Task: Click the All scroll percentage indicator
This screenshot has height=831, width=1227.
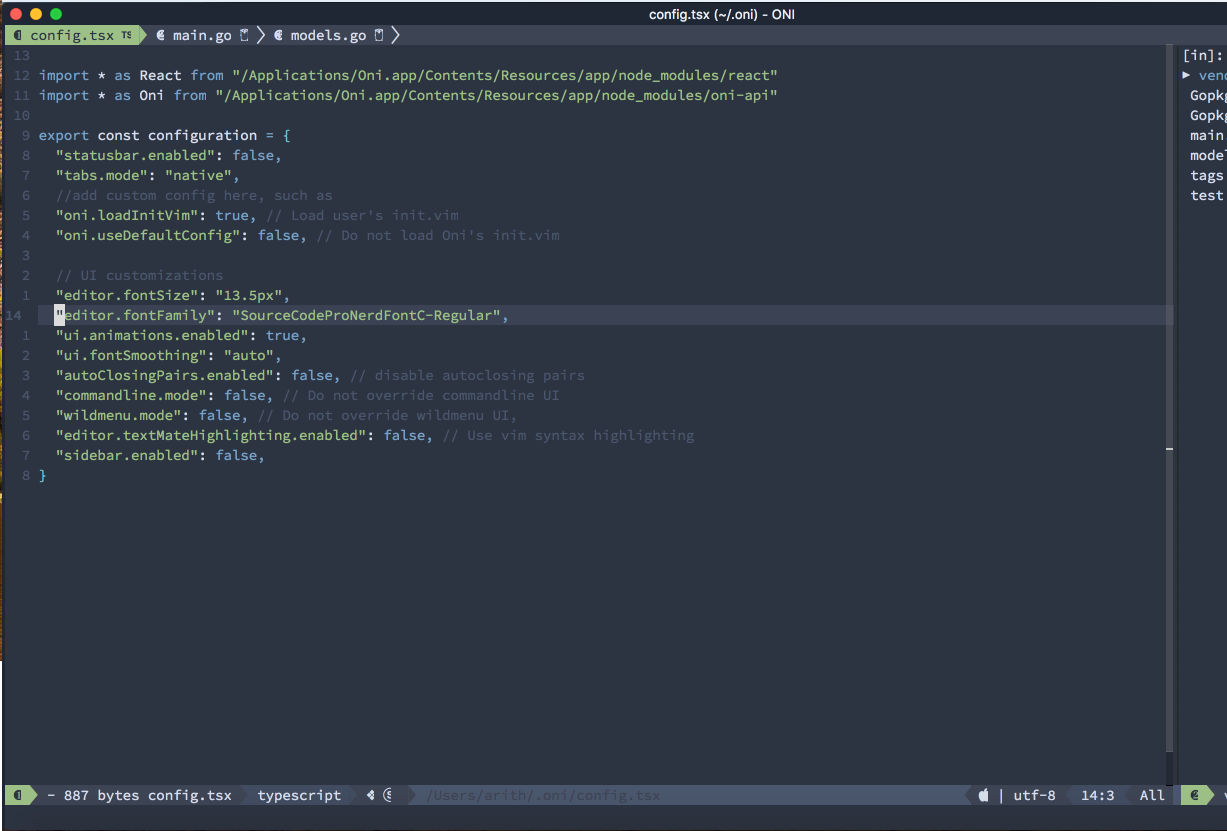Action: [x=1152, y=795]
